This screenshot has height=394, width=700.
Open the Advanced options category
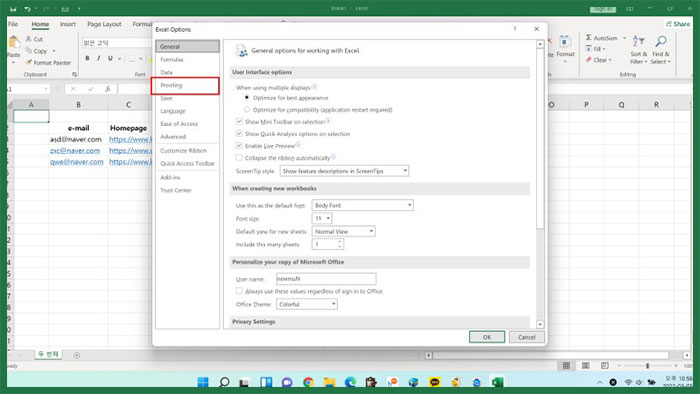tap(173, 137)
